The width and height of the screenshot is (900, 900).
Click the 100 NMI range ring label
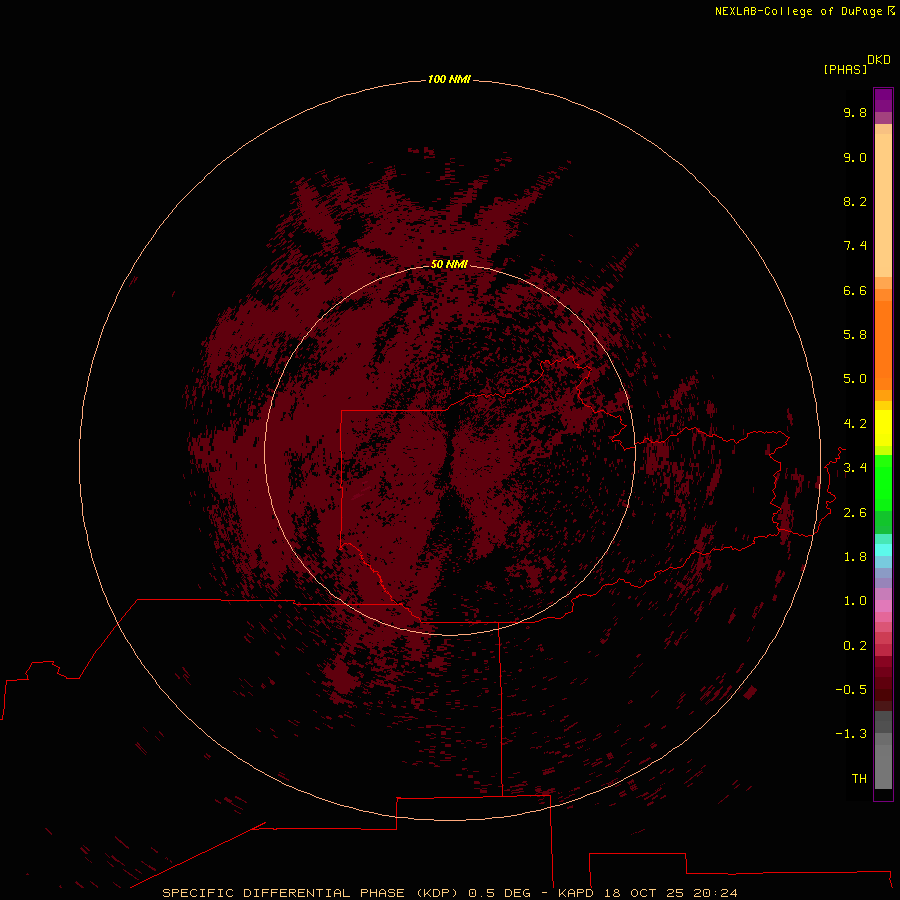coord(449,79)
